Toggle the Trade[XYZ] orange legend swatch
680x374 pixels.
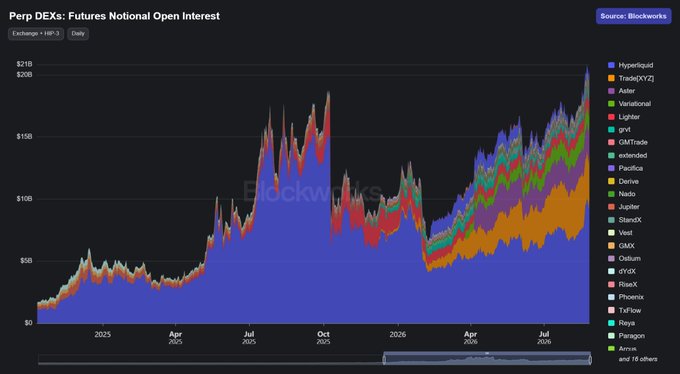pyautogui.click(x=611, y=78)
